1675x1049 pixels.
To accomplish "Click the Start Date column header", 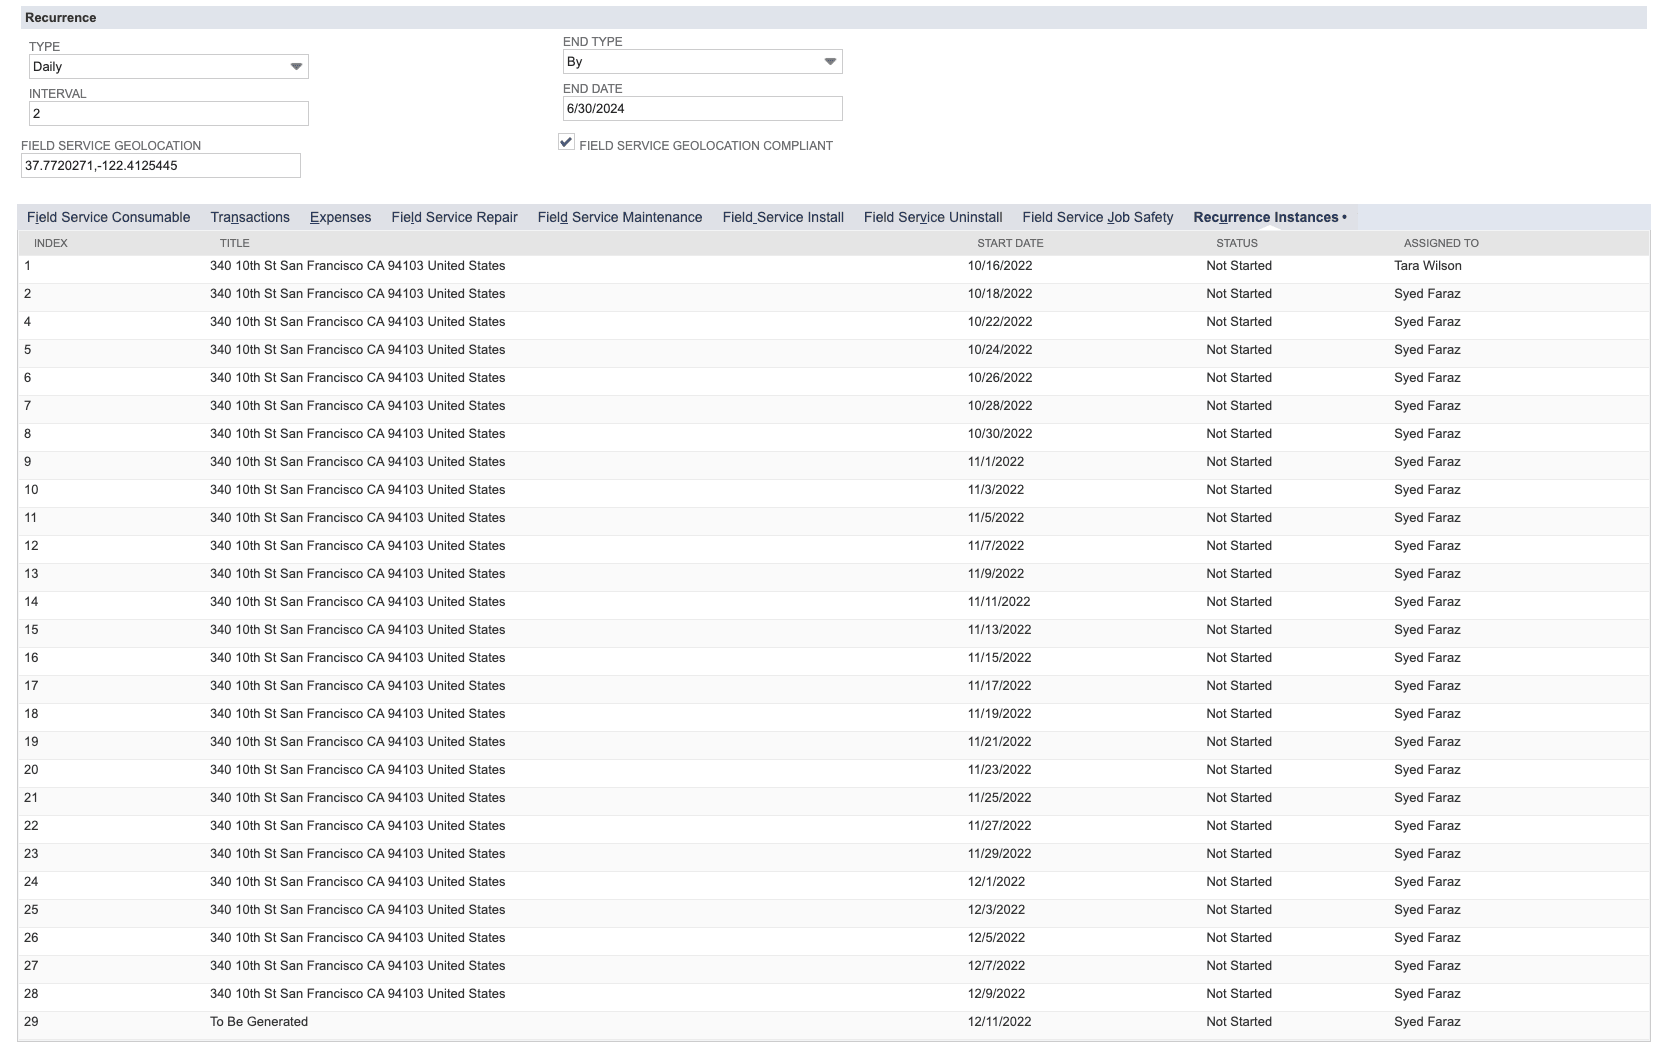I will click(1010, 243).
